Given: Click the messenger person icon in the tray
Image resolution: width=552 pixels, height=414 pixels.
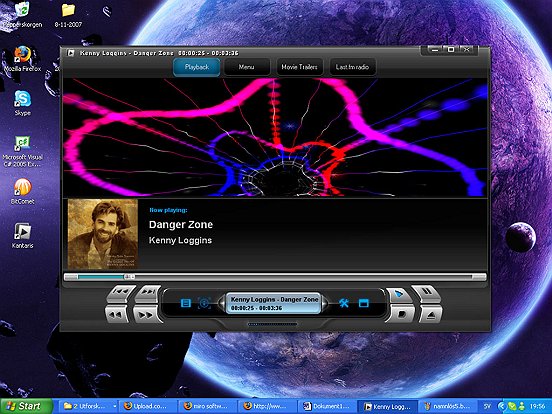Looking at the screenshot, I should point(521,406).
